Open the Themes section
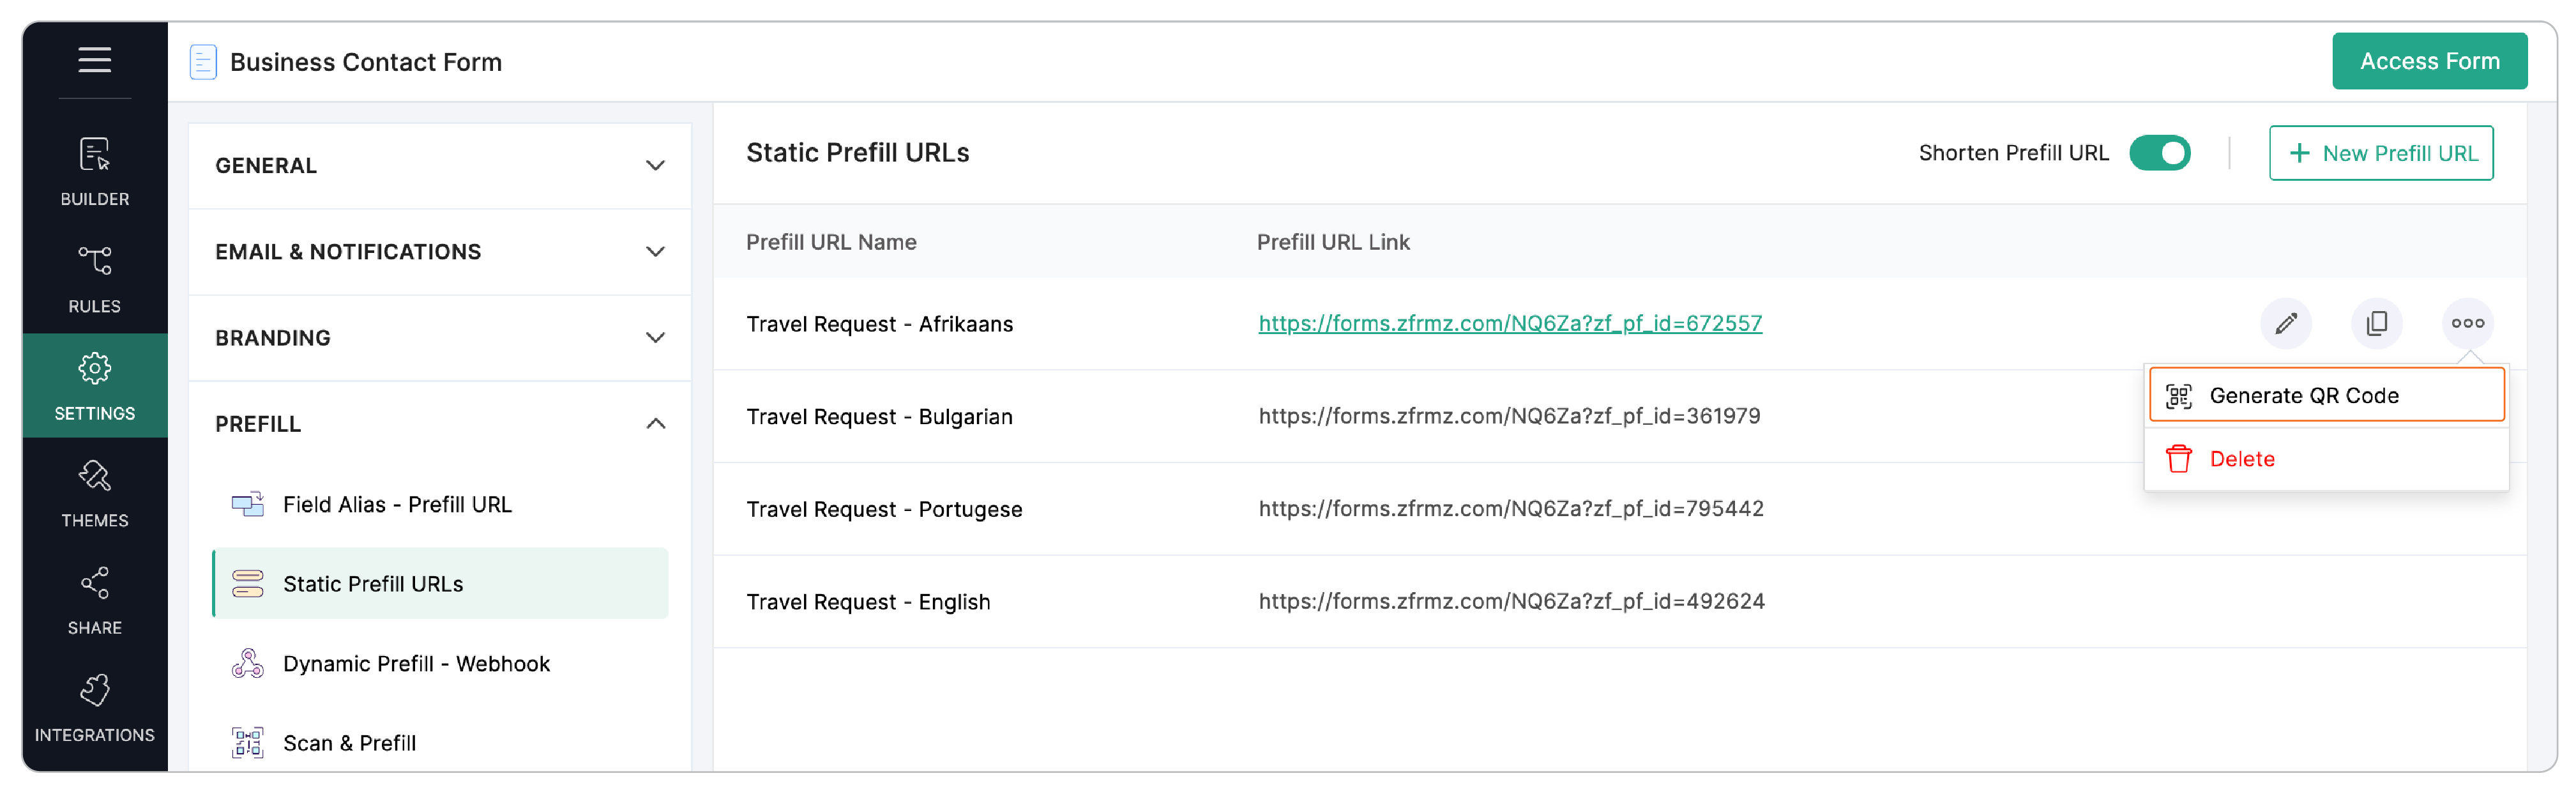 point(94,493)
